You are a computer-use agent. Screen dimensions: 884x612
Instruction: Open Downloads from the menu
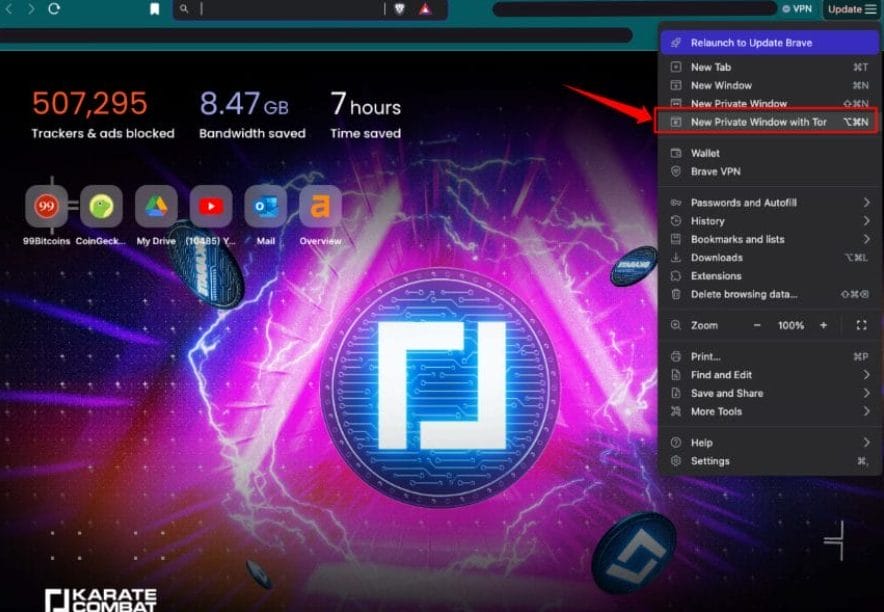770,258
